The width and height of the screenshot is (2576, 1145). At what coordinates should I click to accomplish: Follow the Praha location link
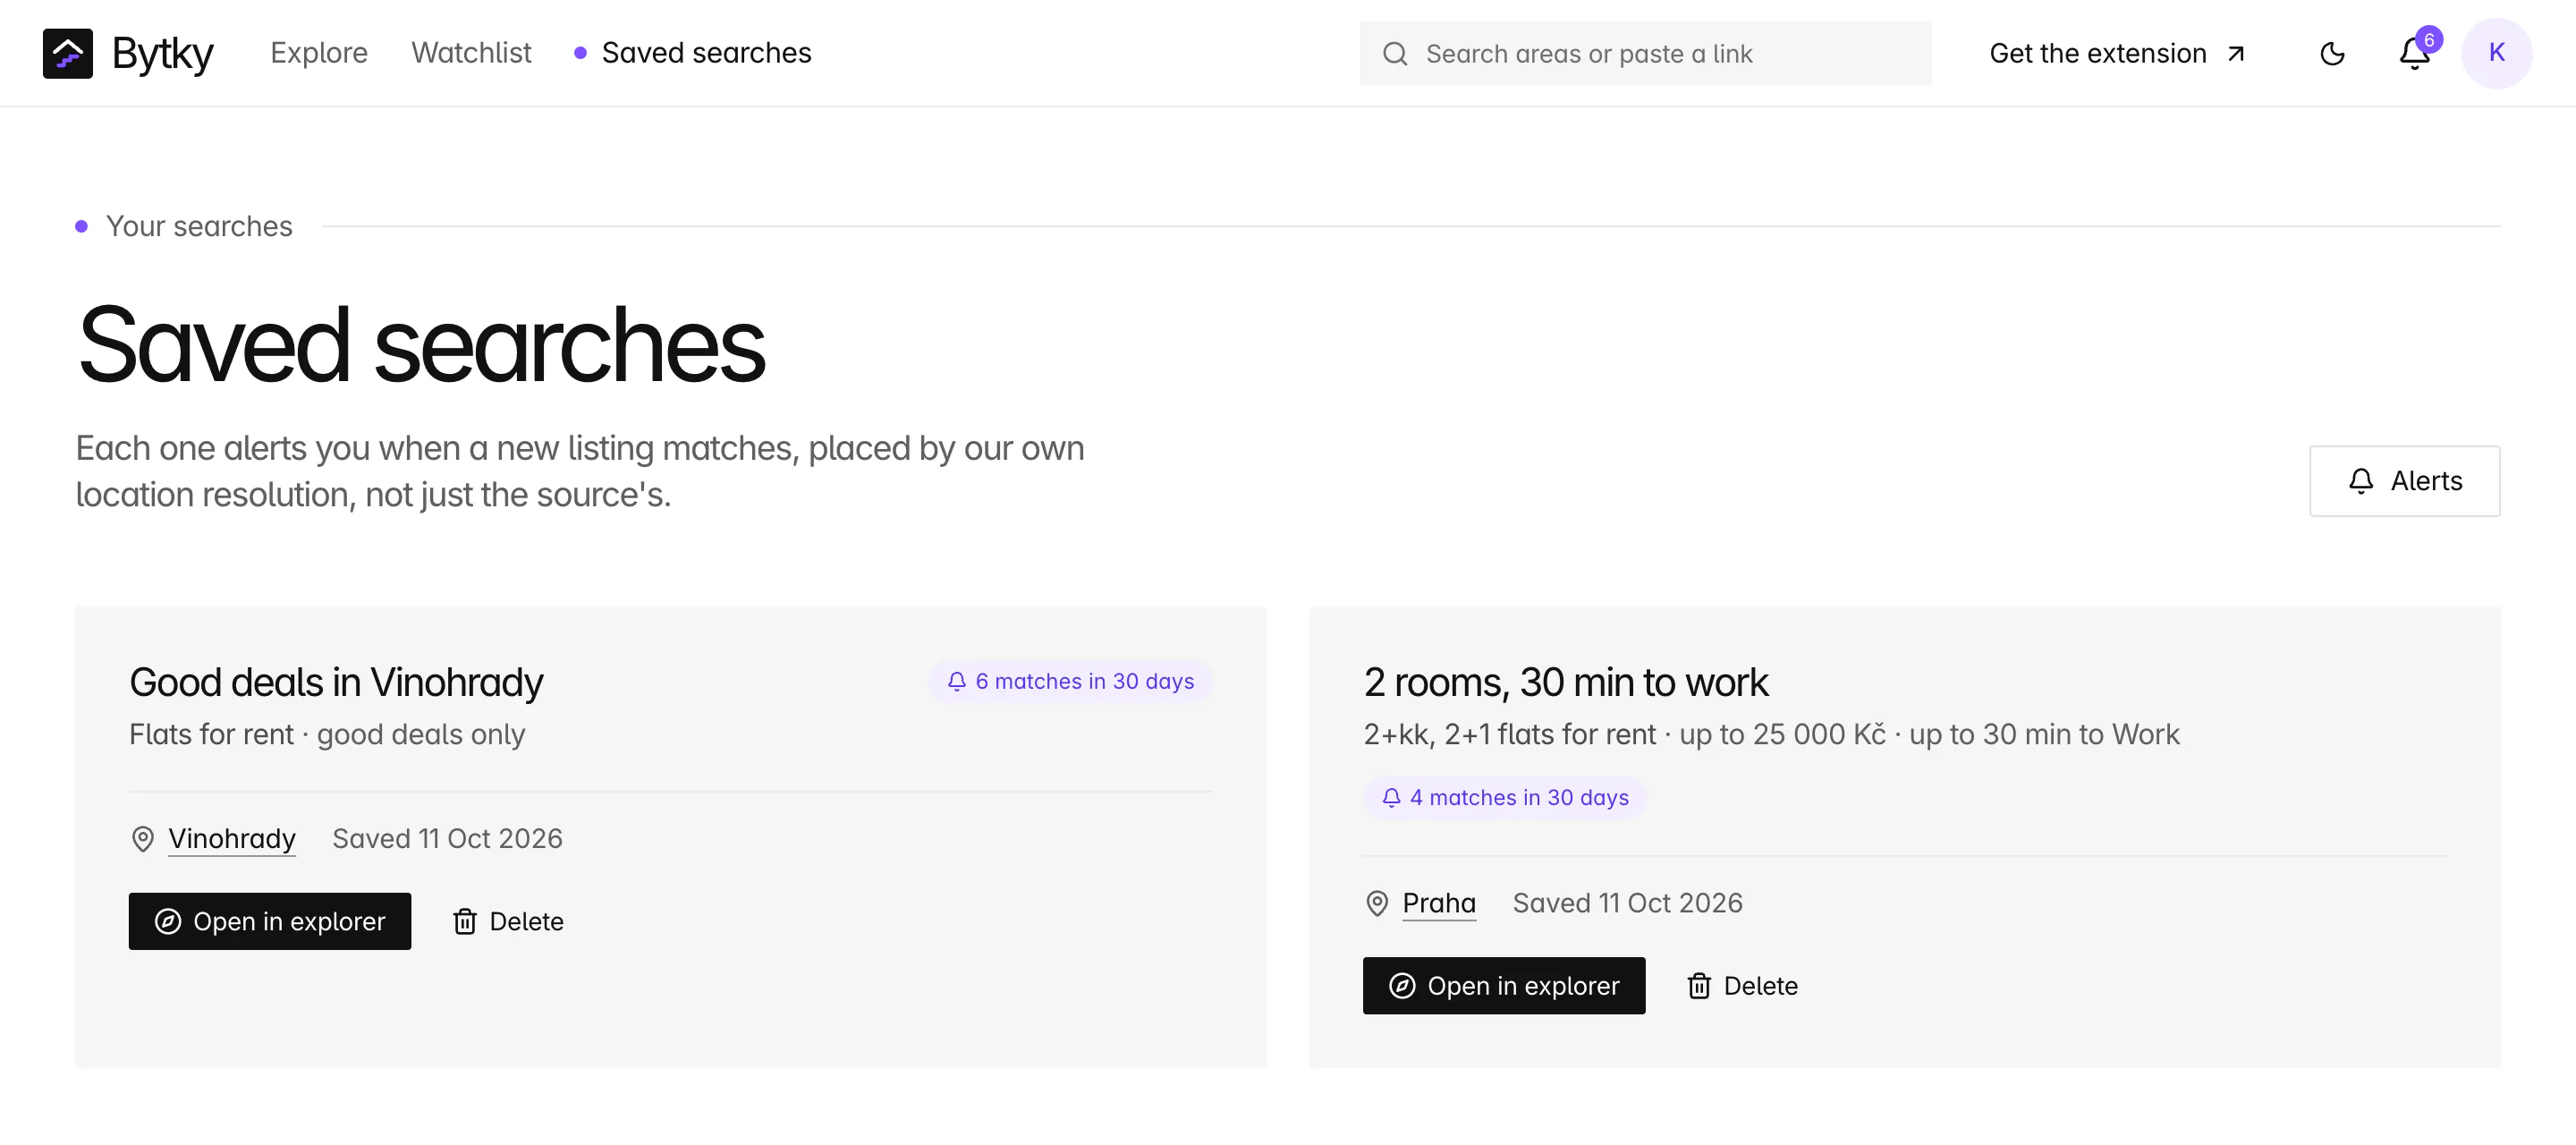click(1438, 904)
